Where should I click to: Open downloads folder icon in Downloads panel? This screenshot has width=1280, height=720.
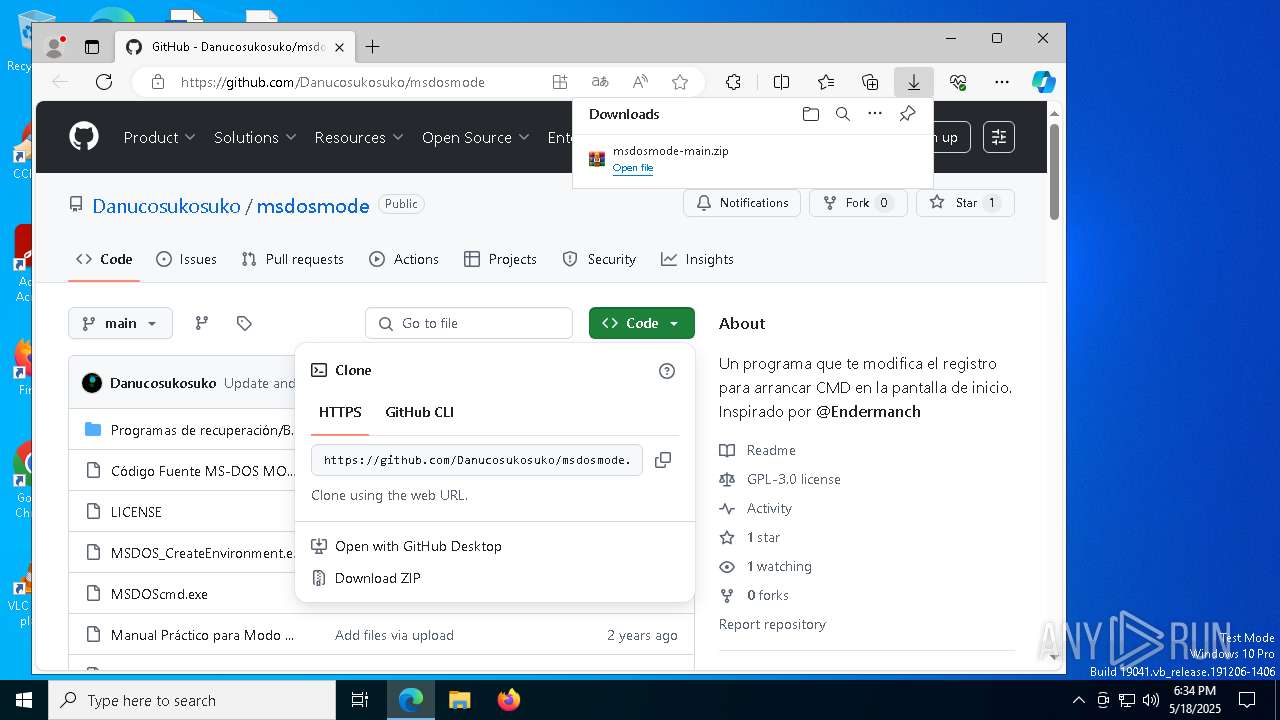[811, 114]
